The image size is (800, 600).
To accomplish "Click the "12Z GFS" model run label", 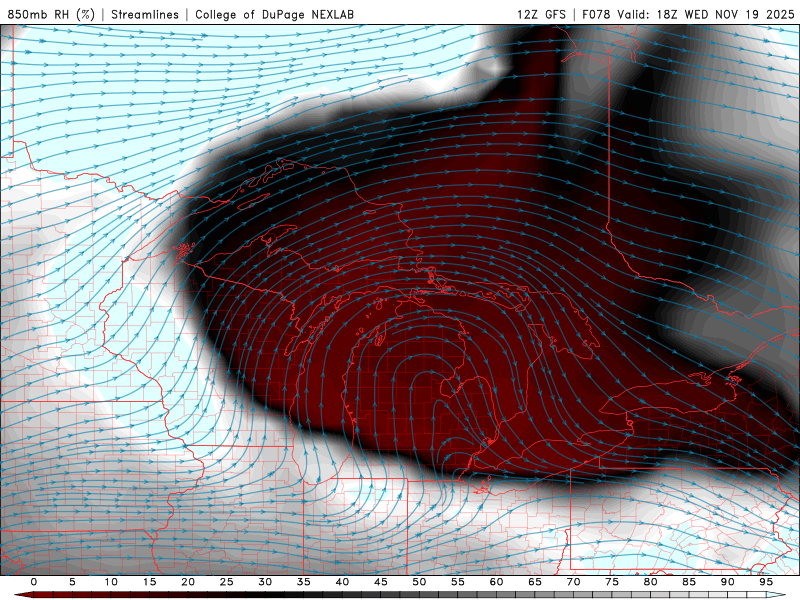I will [x=541, y=14].
